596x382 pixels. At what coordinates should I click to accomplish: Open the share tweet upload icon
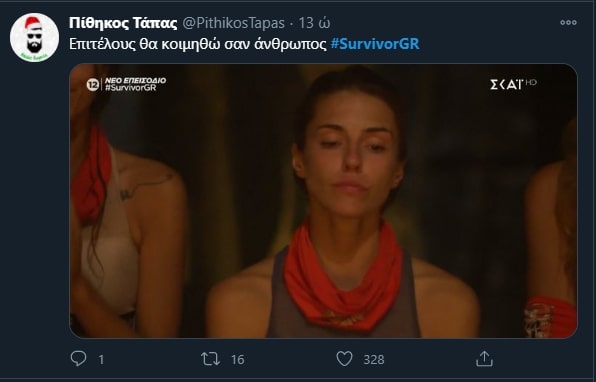[x=484, y=359]
